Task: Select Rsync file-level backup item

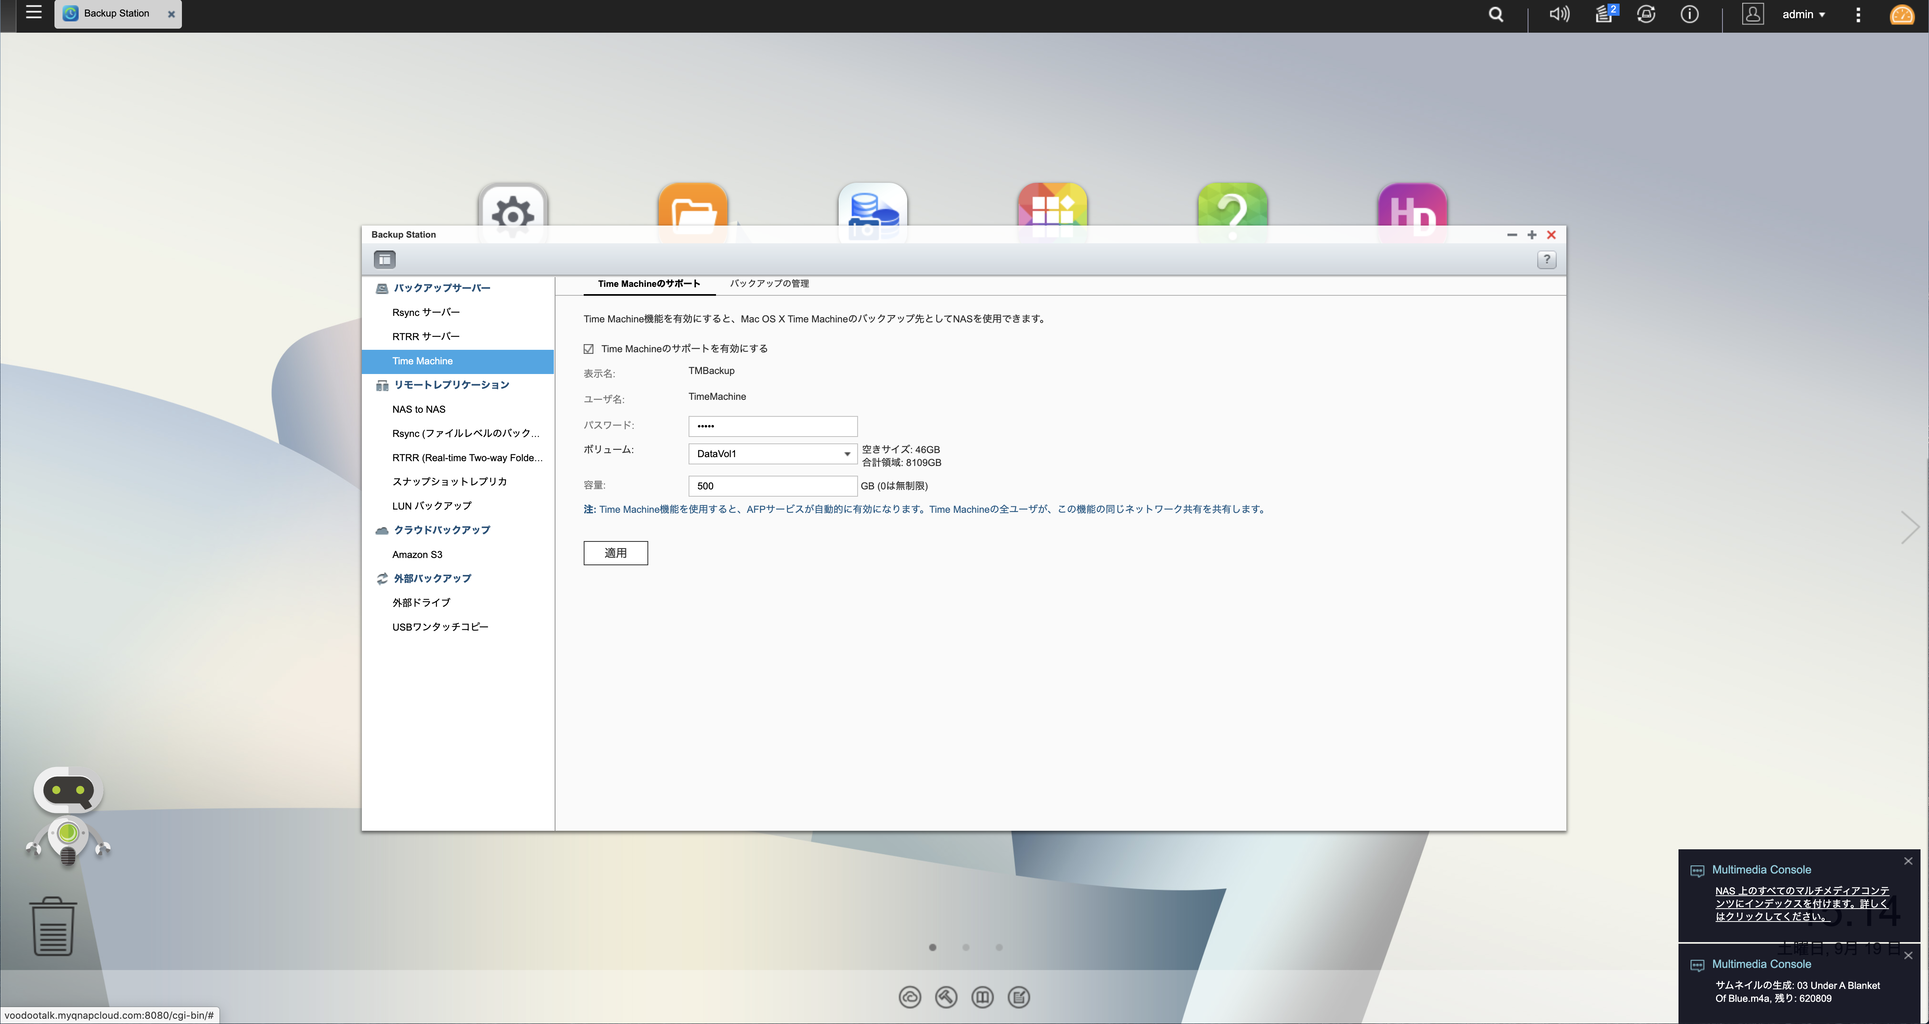Action: click(466, 433)
